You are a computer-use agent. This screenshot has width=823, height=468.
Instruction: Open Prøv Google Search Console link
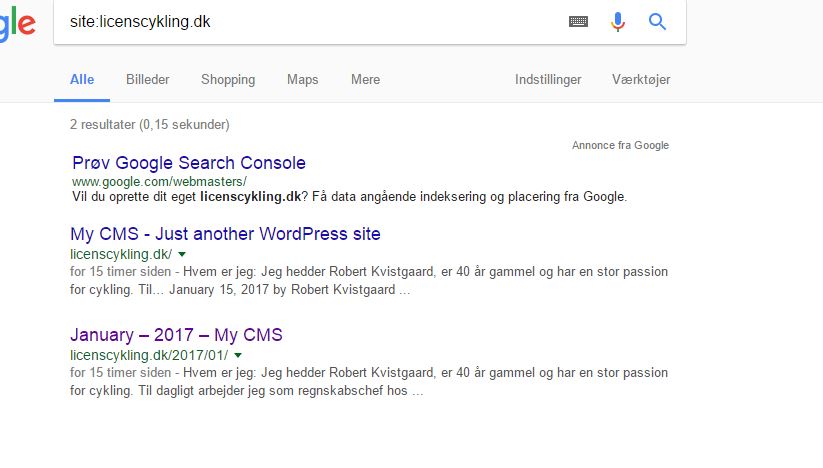point(189,163)
